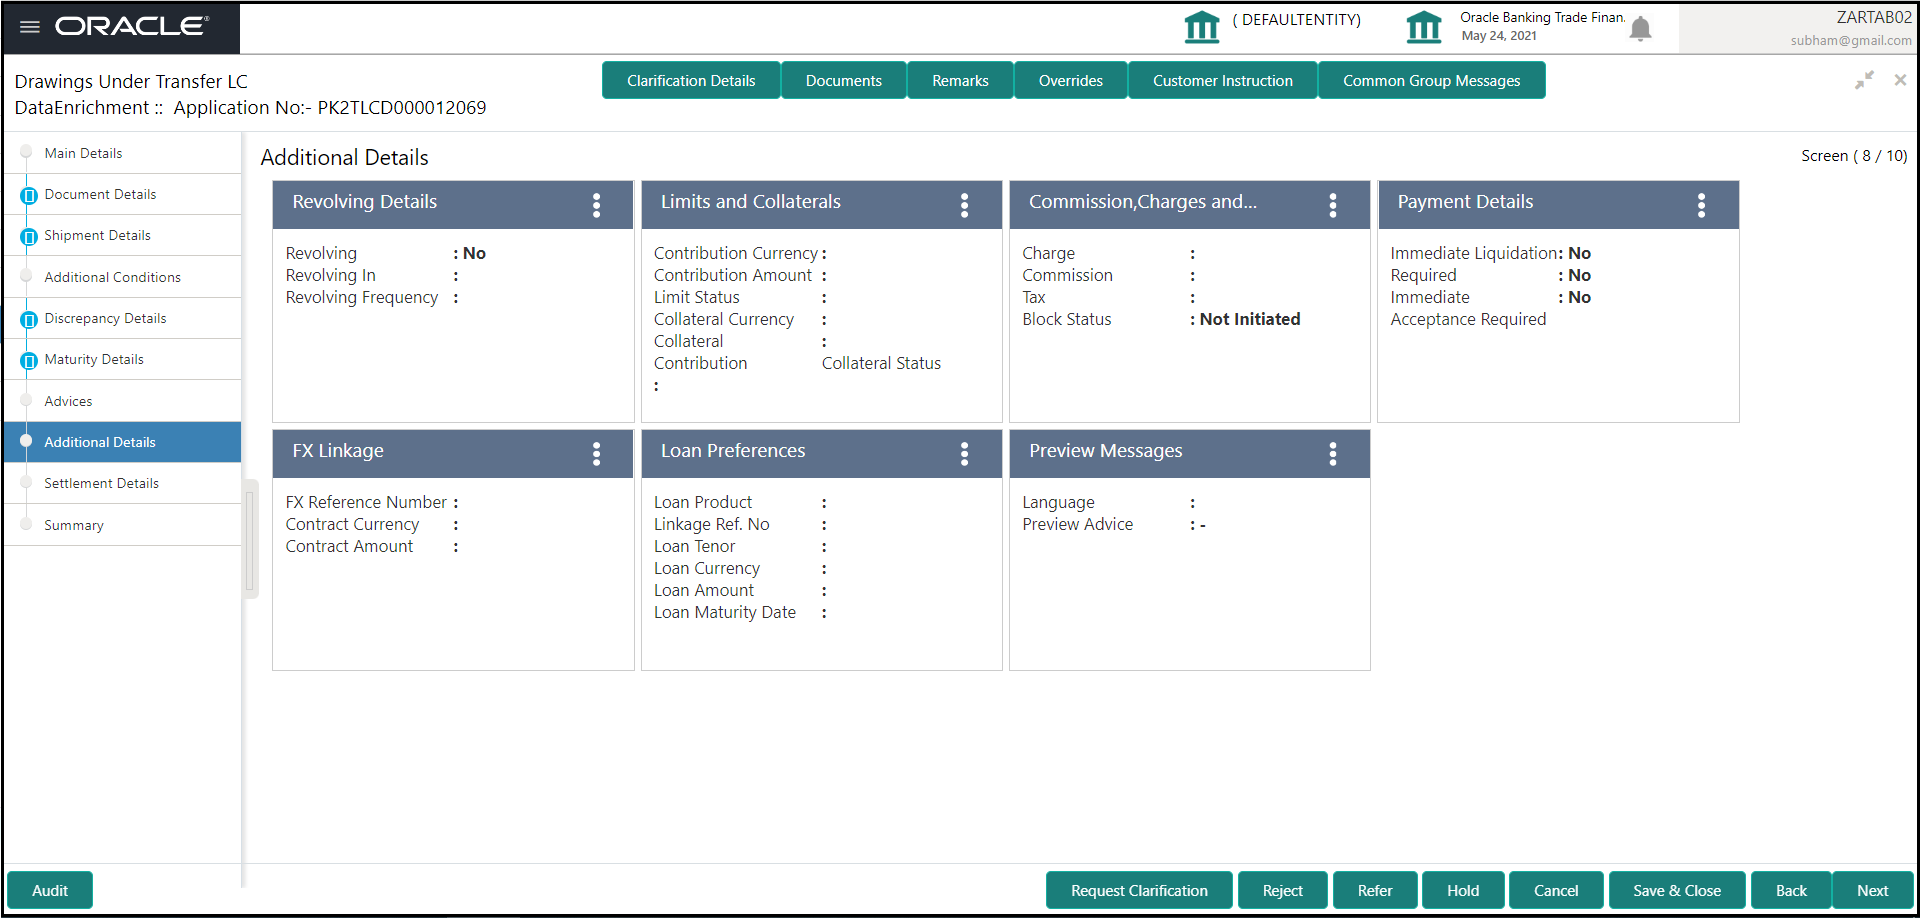Click the side panel collapse handle
This screenshot has width=1920, height=918.
pos(250,539)
